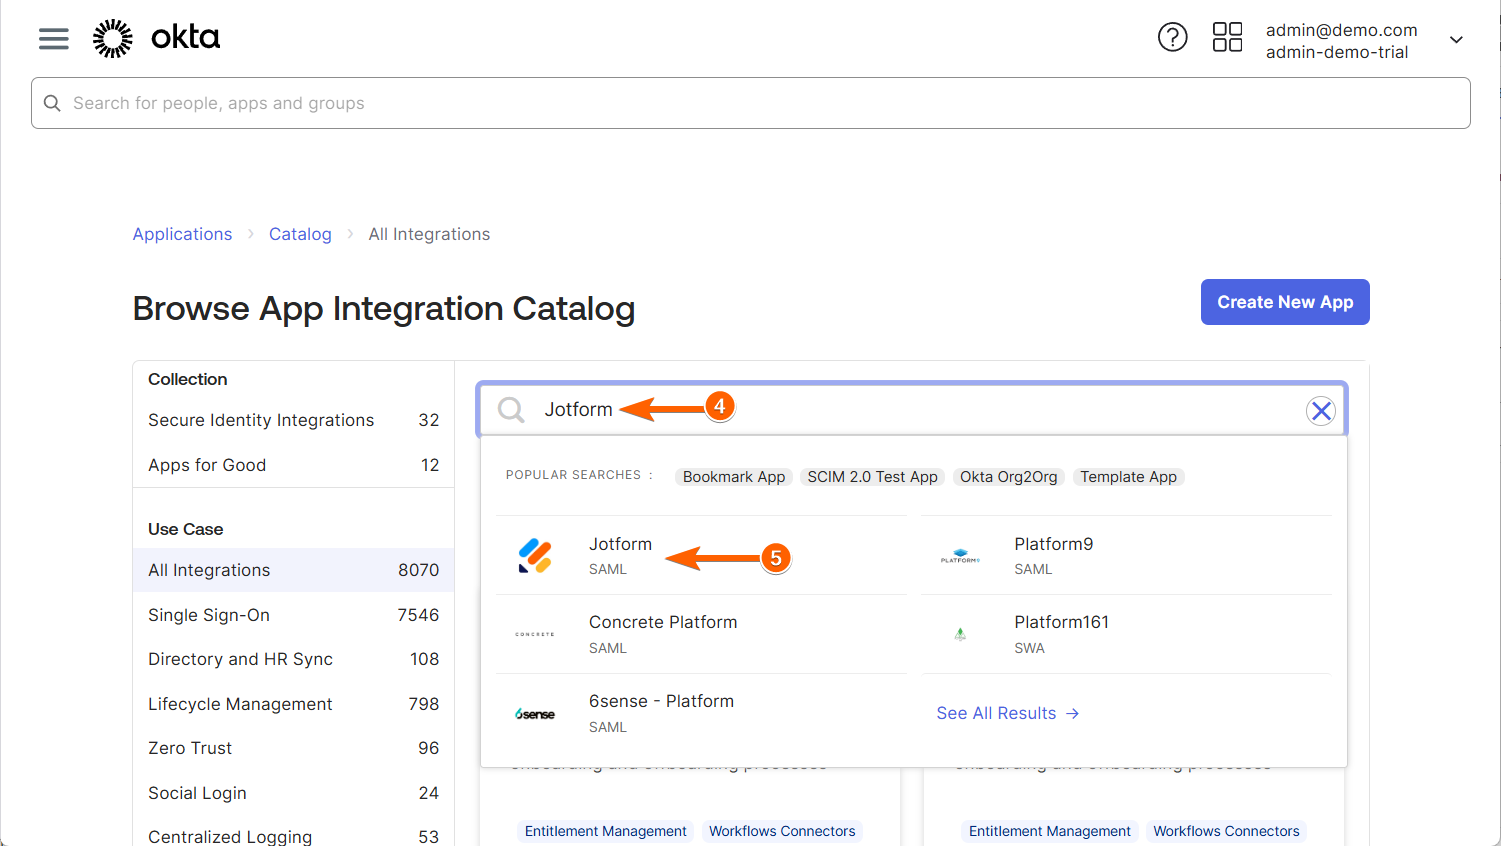Screen dimensions: 1501x846
Task: Open the help question mark icon
Action: 1172,38
